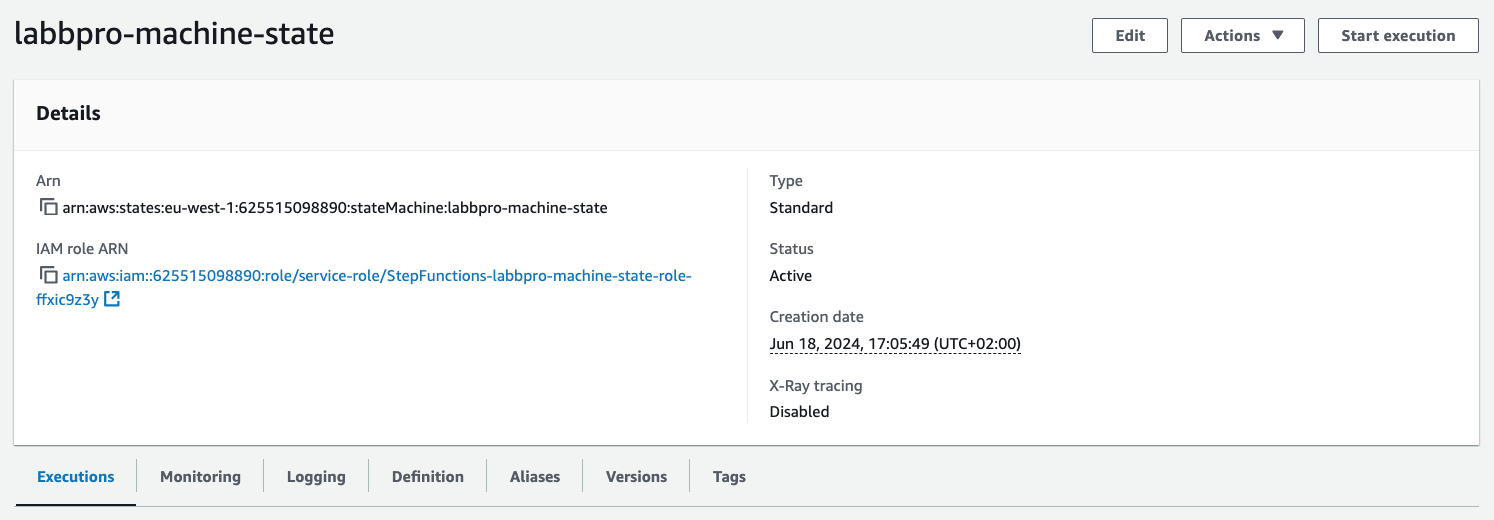Click the Active status value
The height and width of the screenshot is (520, 1494).
[x=790, y=275]
